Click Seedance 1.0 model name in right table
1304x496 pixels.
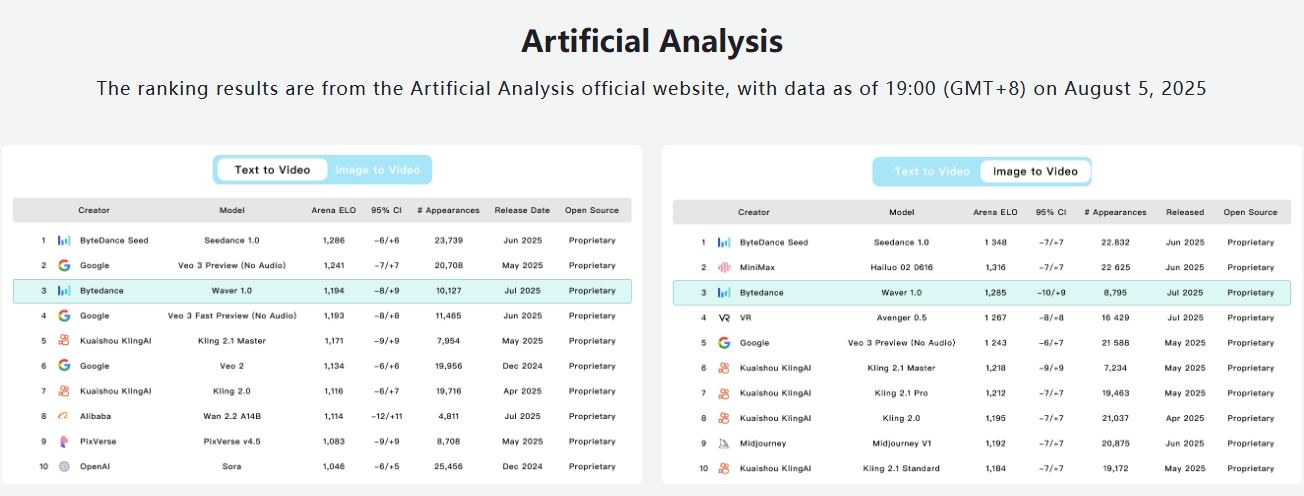coord(901,242)
